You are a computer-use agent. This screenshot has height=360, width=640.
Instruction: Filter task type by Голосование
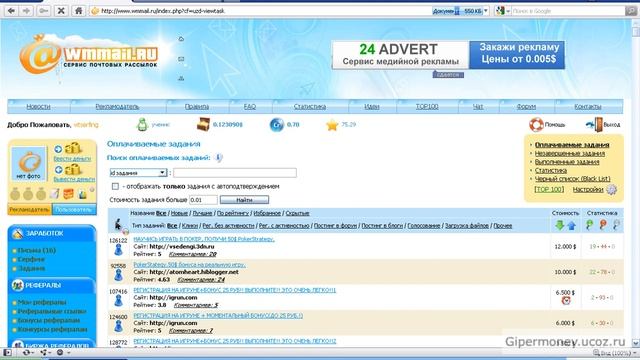tap(424, 225)
